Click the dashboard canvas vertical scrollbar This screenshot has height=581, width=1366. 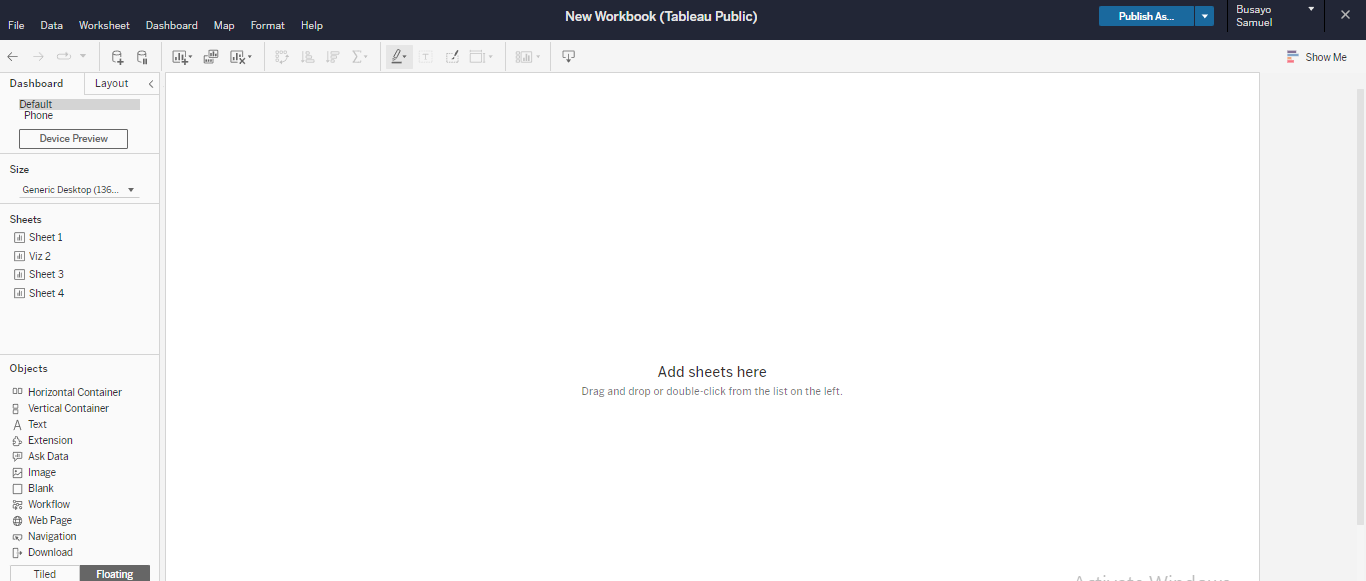[x=1360, y=305]
